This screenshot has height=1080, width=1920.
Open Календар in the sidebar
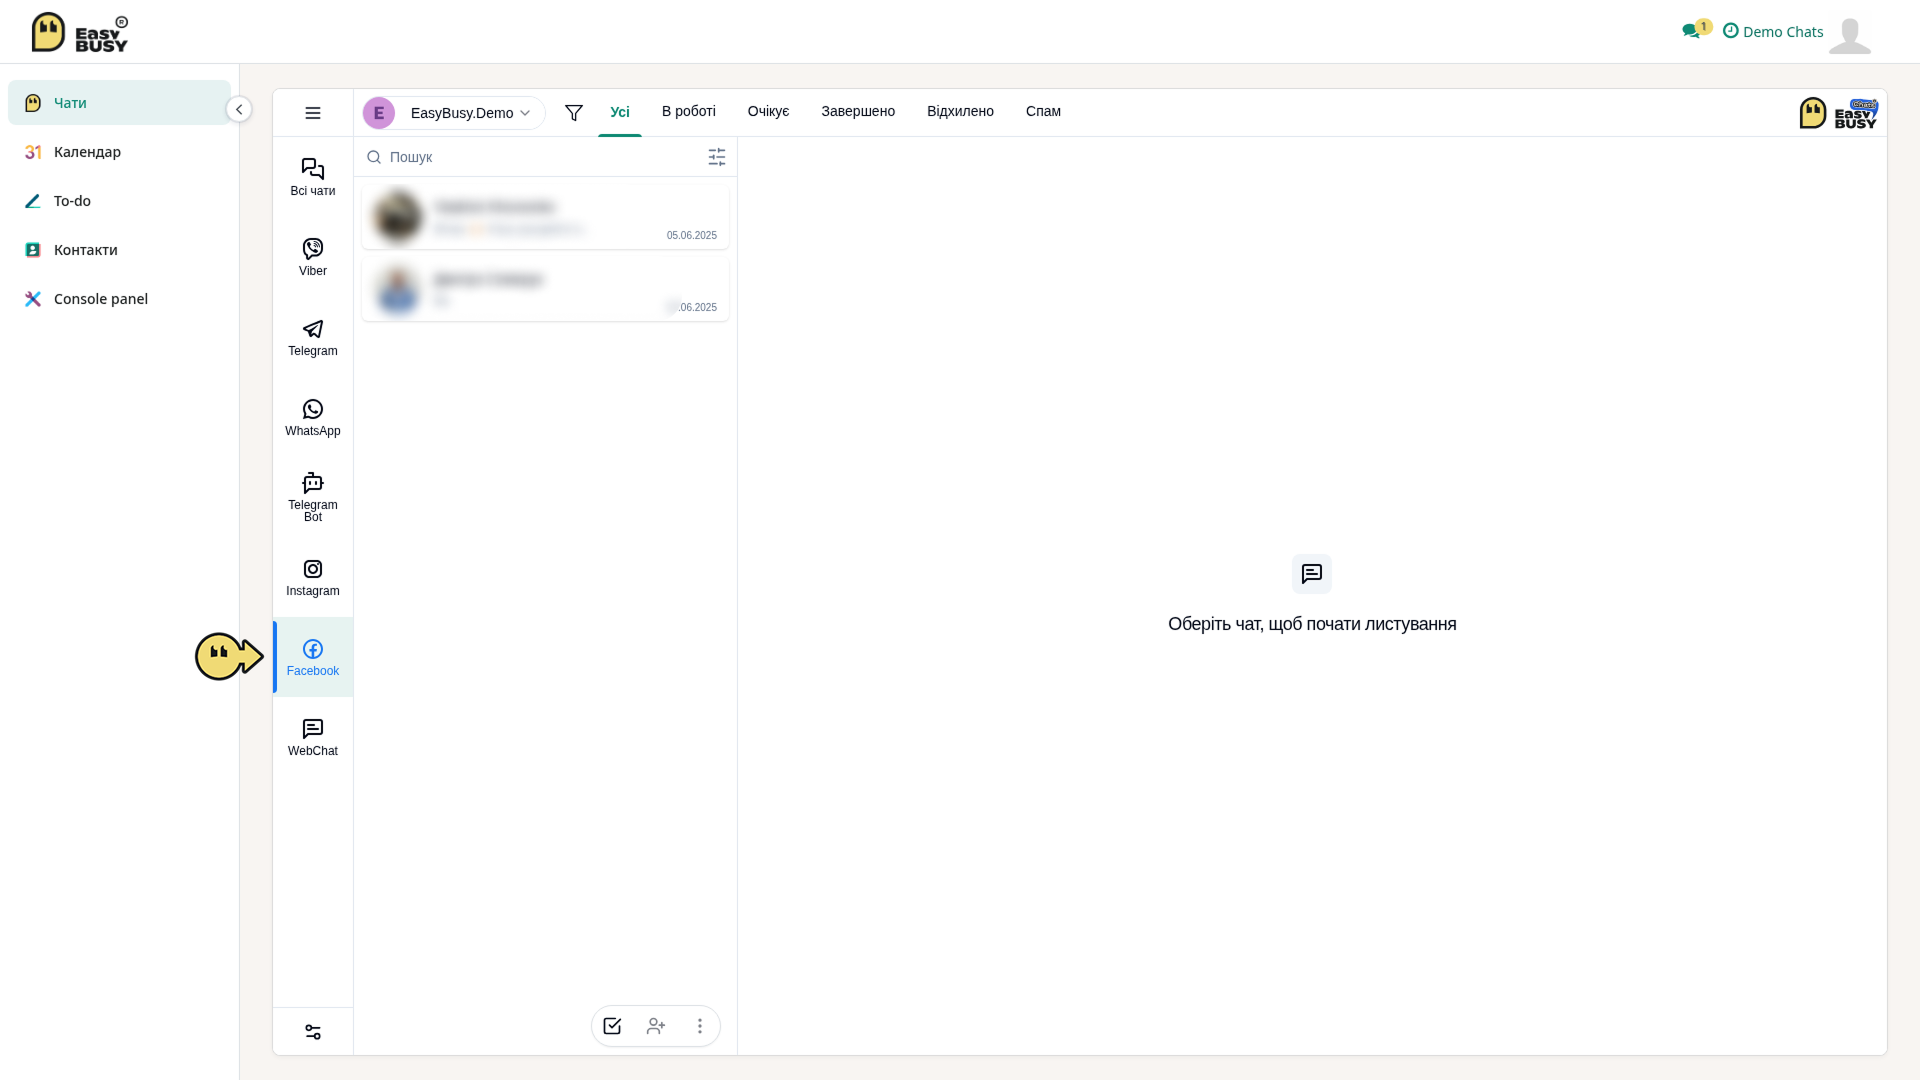tap(119, 152)
